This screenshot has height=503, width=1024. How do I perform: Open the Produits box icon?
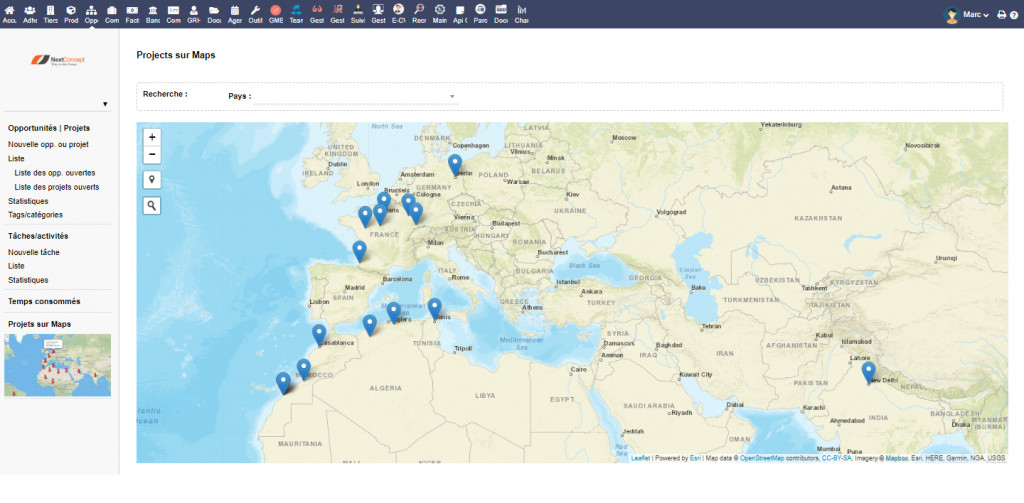71,10
